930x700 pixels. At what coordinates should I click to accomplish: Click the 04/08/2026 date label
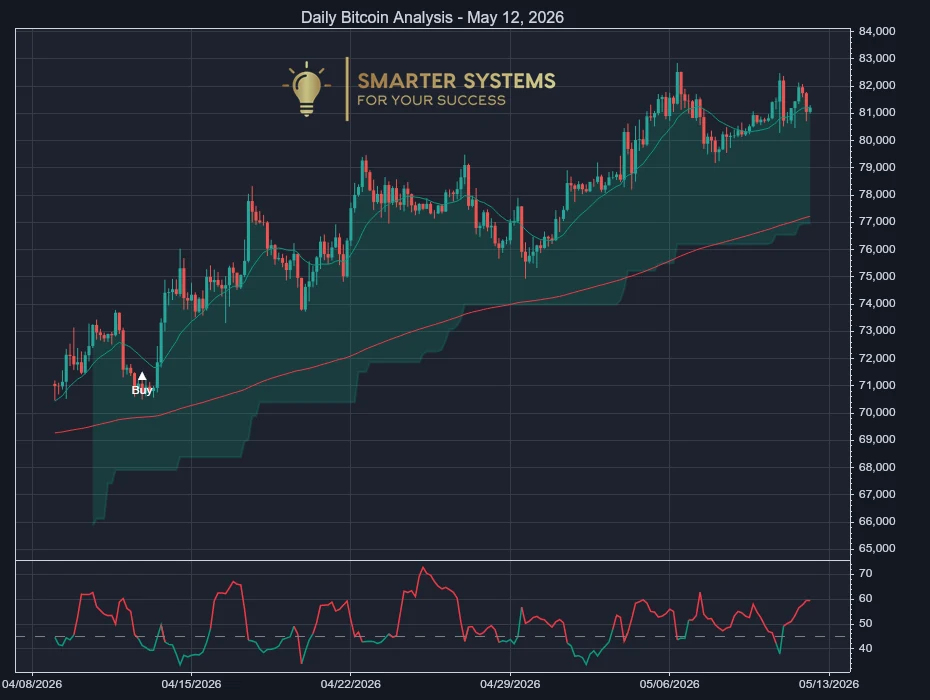coord(32,684)
